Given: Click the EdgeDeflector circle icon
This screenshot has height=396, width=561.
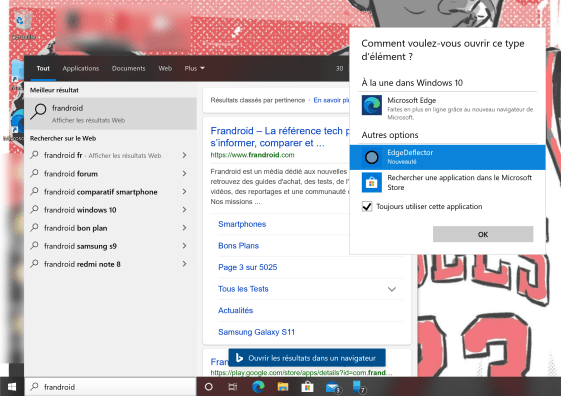Looking at the screenshot, I should pos(371,157).
